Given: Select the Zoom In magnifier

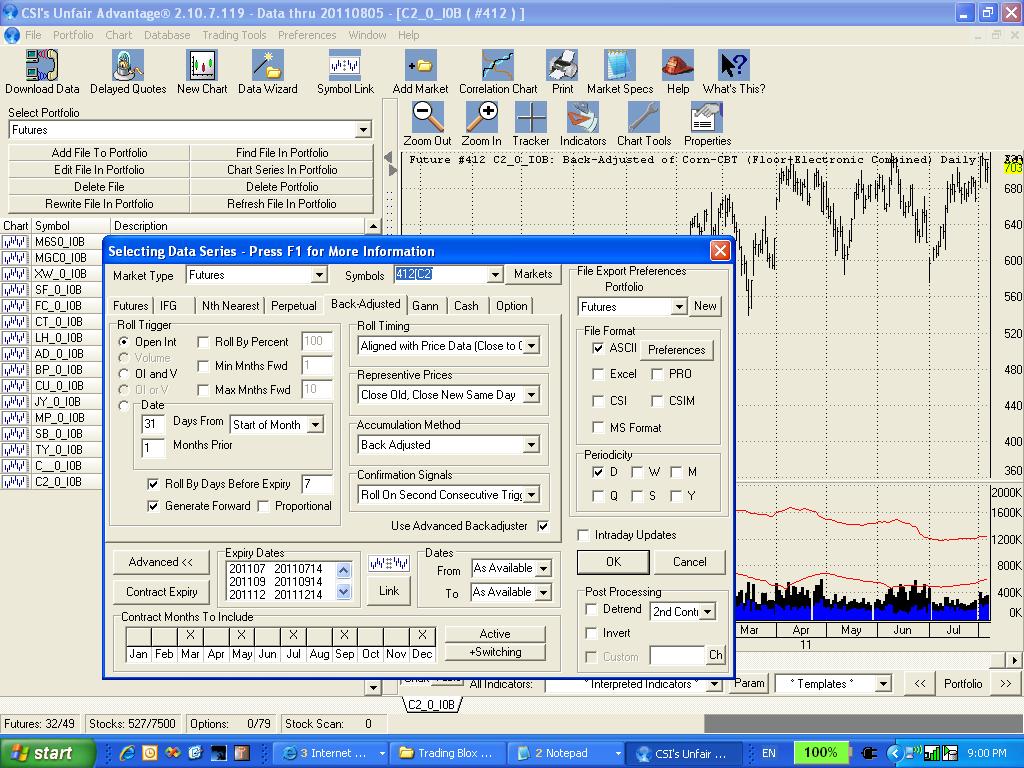Looking at the screenshot, I should (x=482, y=118).
